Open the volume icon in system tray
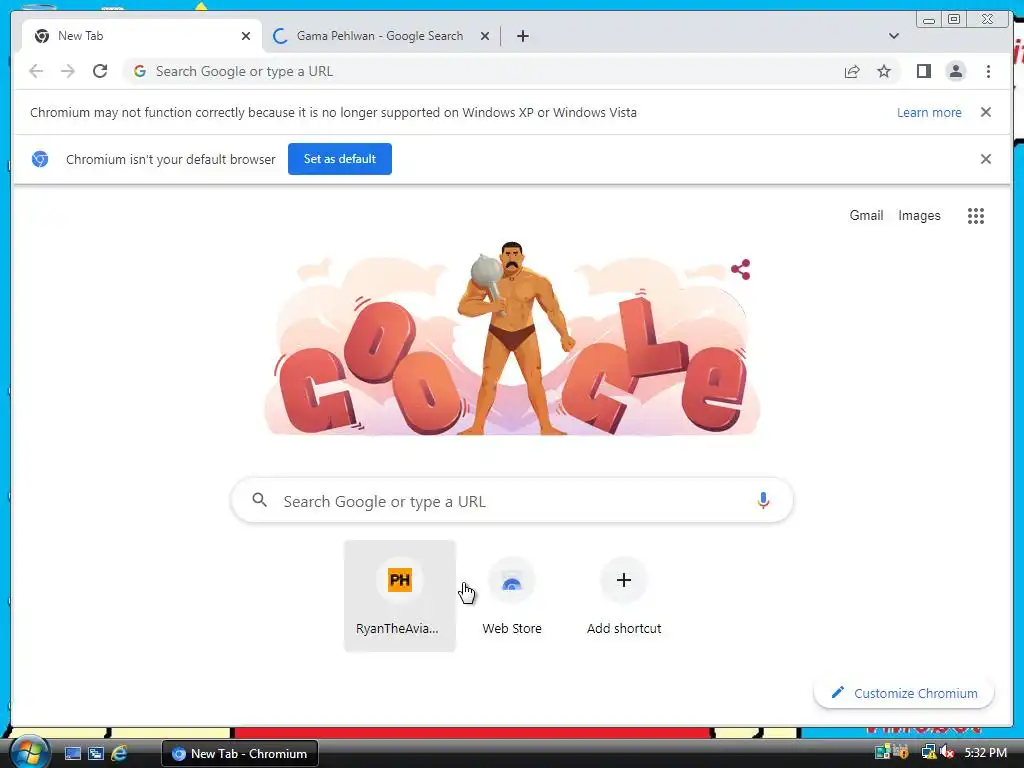This screenshot has height=768, width=1024. coord(947,752)
